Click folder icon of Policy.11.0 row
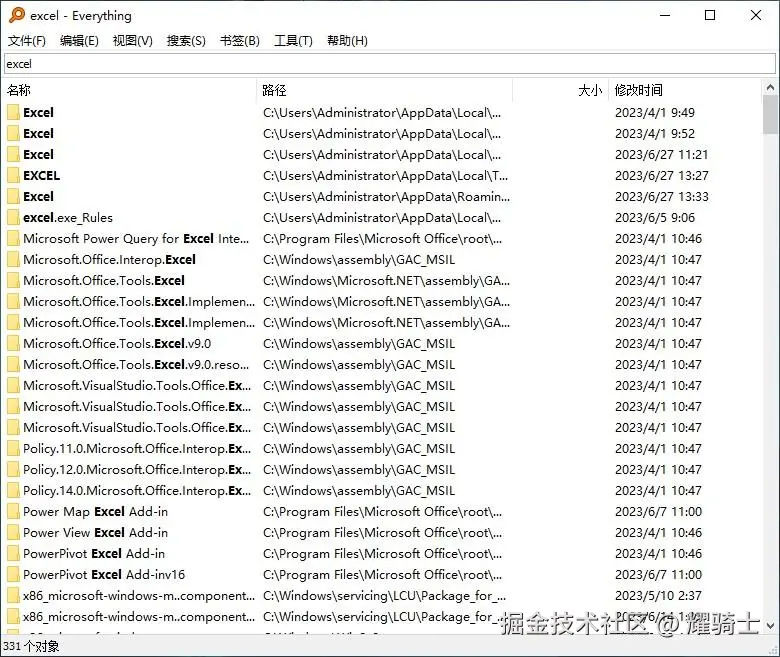 pos(13,449)
